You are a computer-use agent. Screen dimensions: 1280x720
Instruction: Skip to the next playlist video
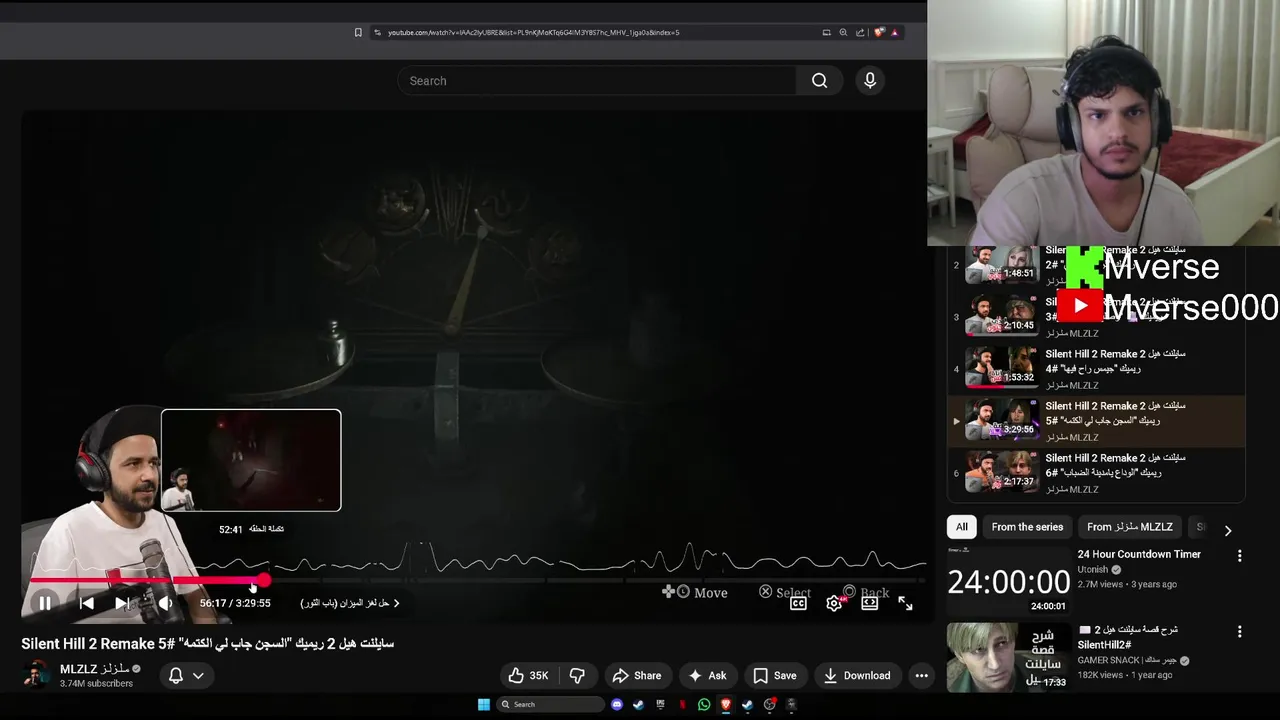(122, 603)
